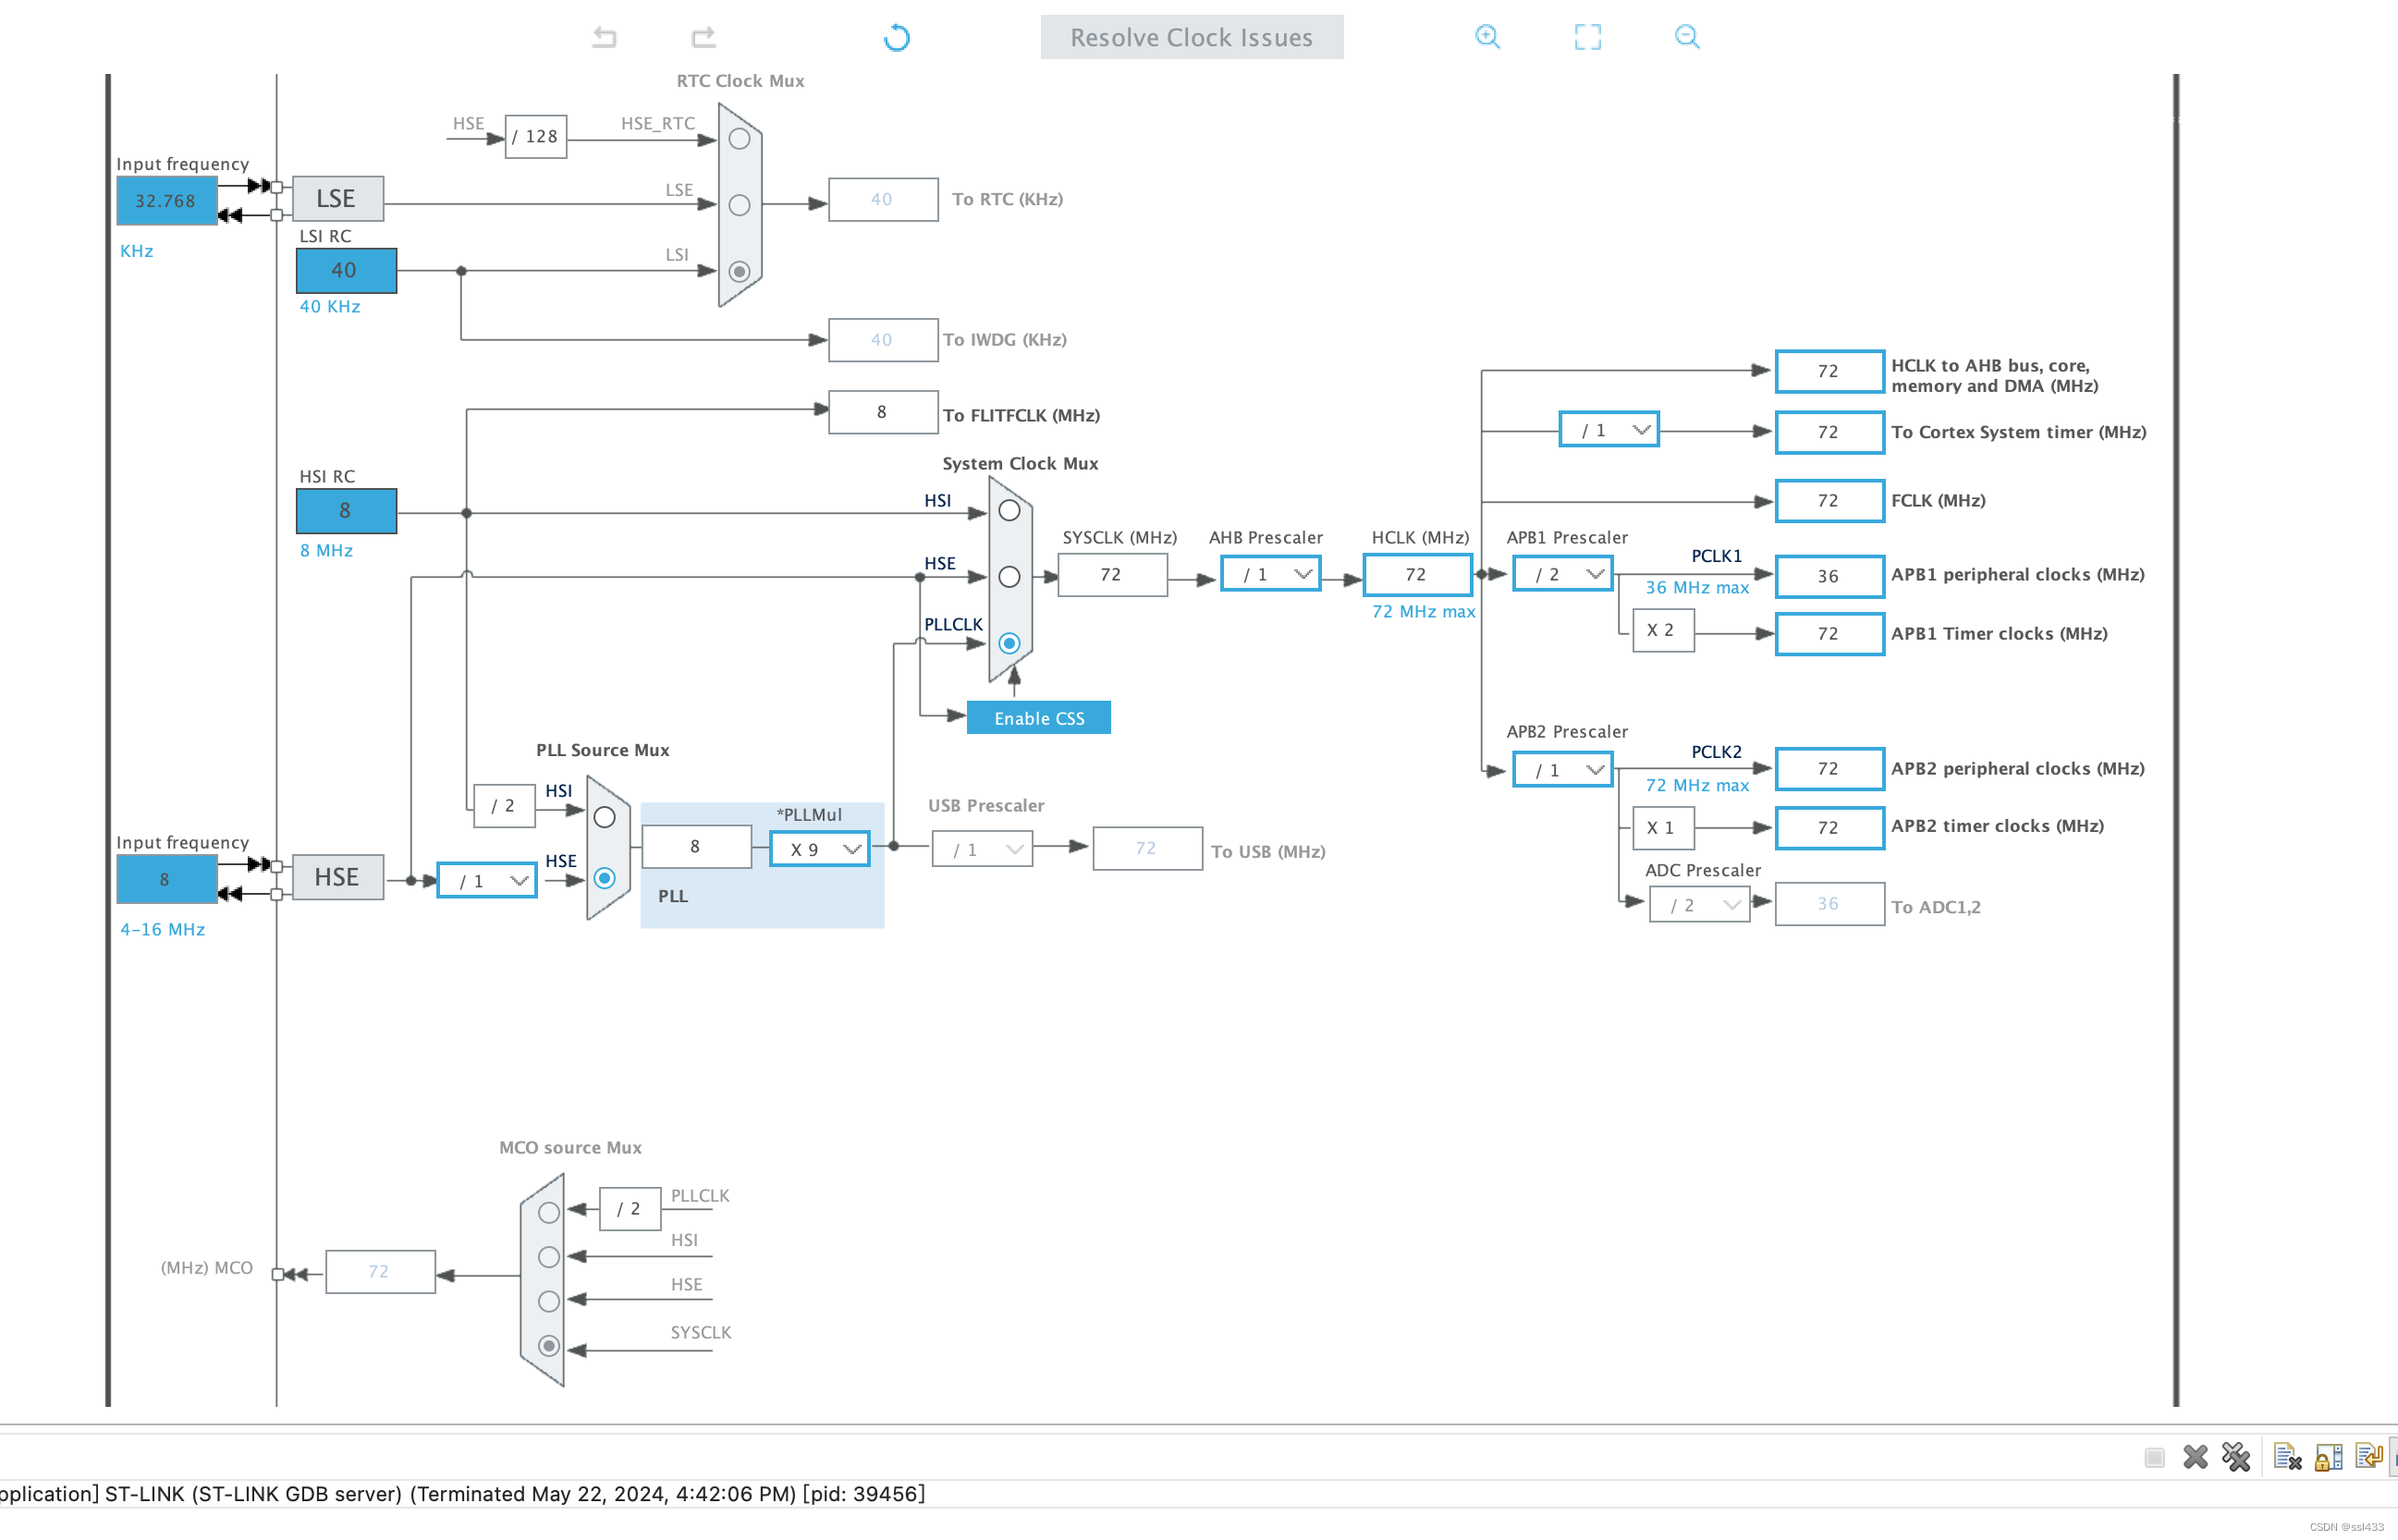Viewport: 2398px width, 1540px height.
Task: Open Cortex System timer divider dropdown
Action: click(x=1609, y=430)
